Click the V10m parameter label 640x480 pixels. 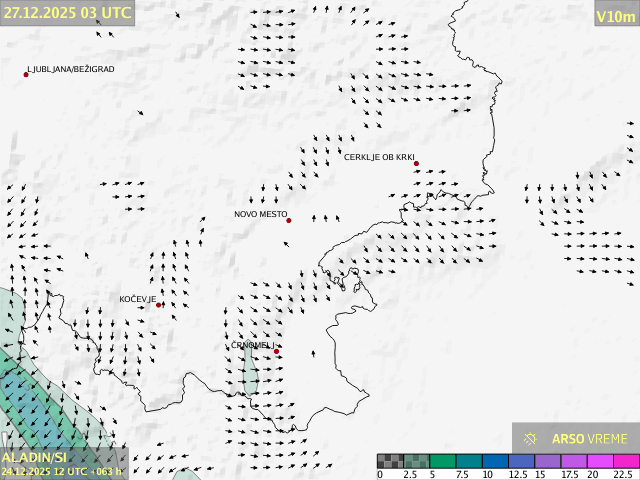click(x=615, y=15)
